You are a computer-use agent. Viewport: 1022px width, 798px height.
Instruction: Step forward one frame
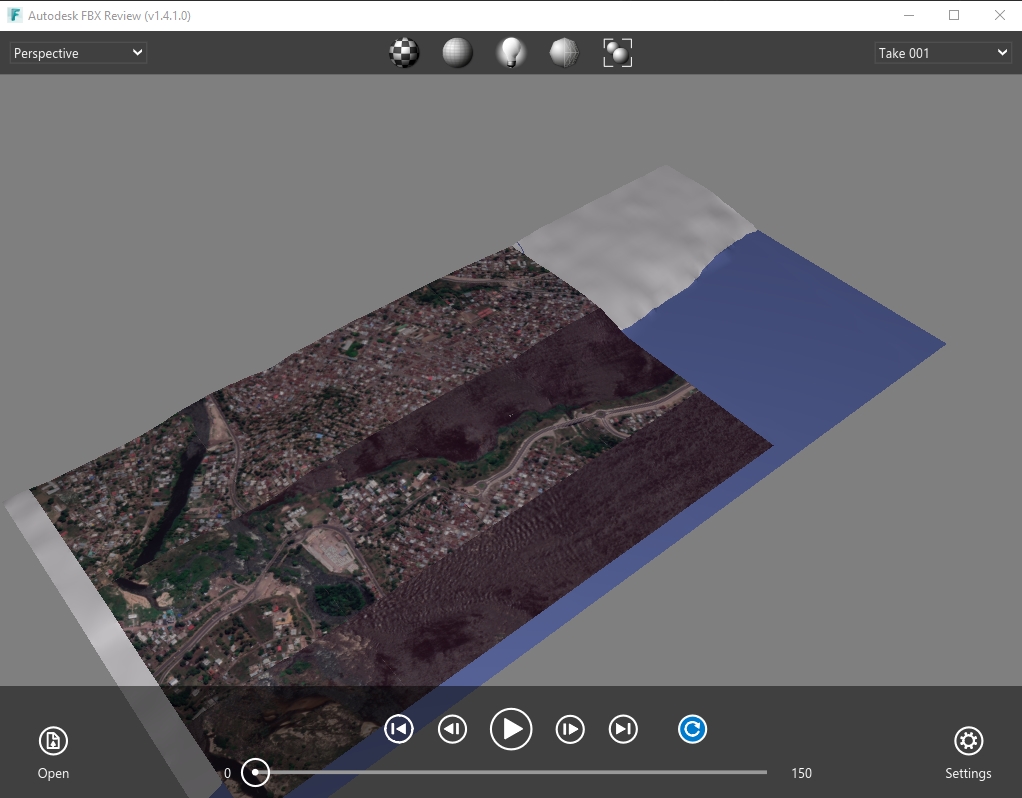tap(569, 729)
